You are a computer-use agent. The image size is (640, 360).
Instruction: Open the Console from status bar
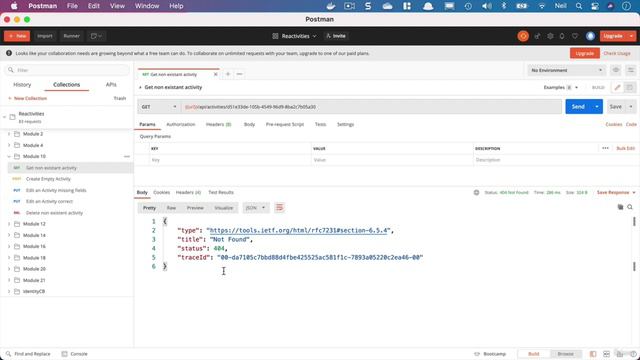coord(74,354)
